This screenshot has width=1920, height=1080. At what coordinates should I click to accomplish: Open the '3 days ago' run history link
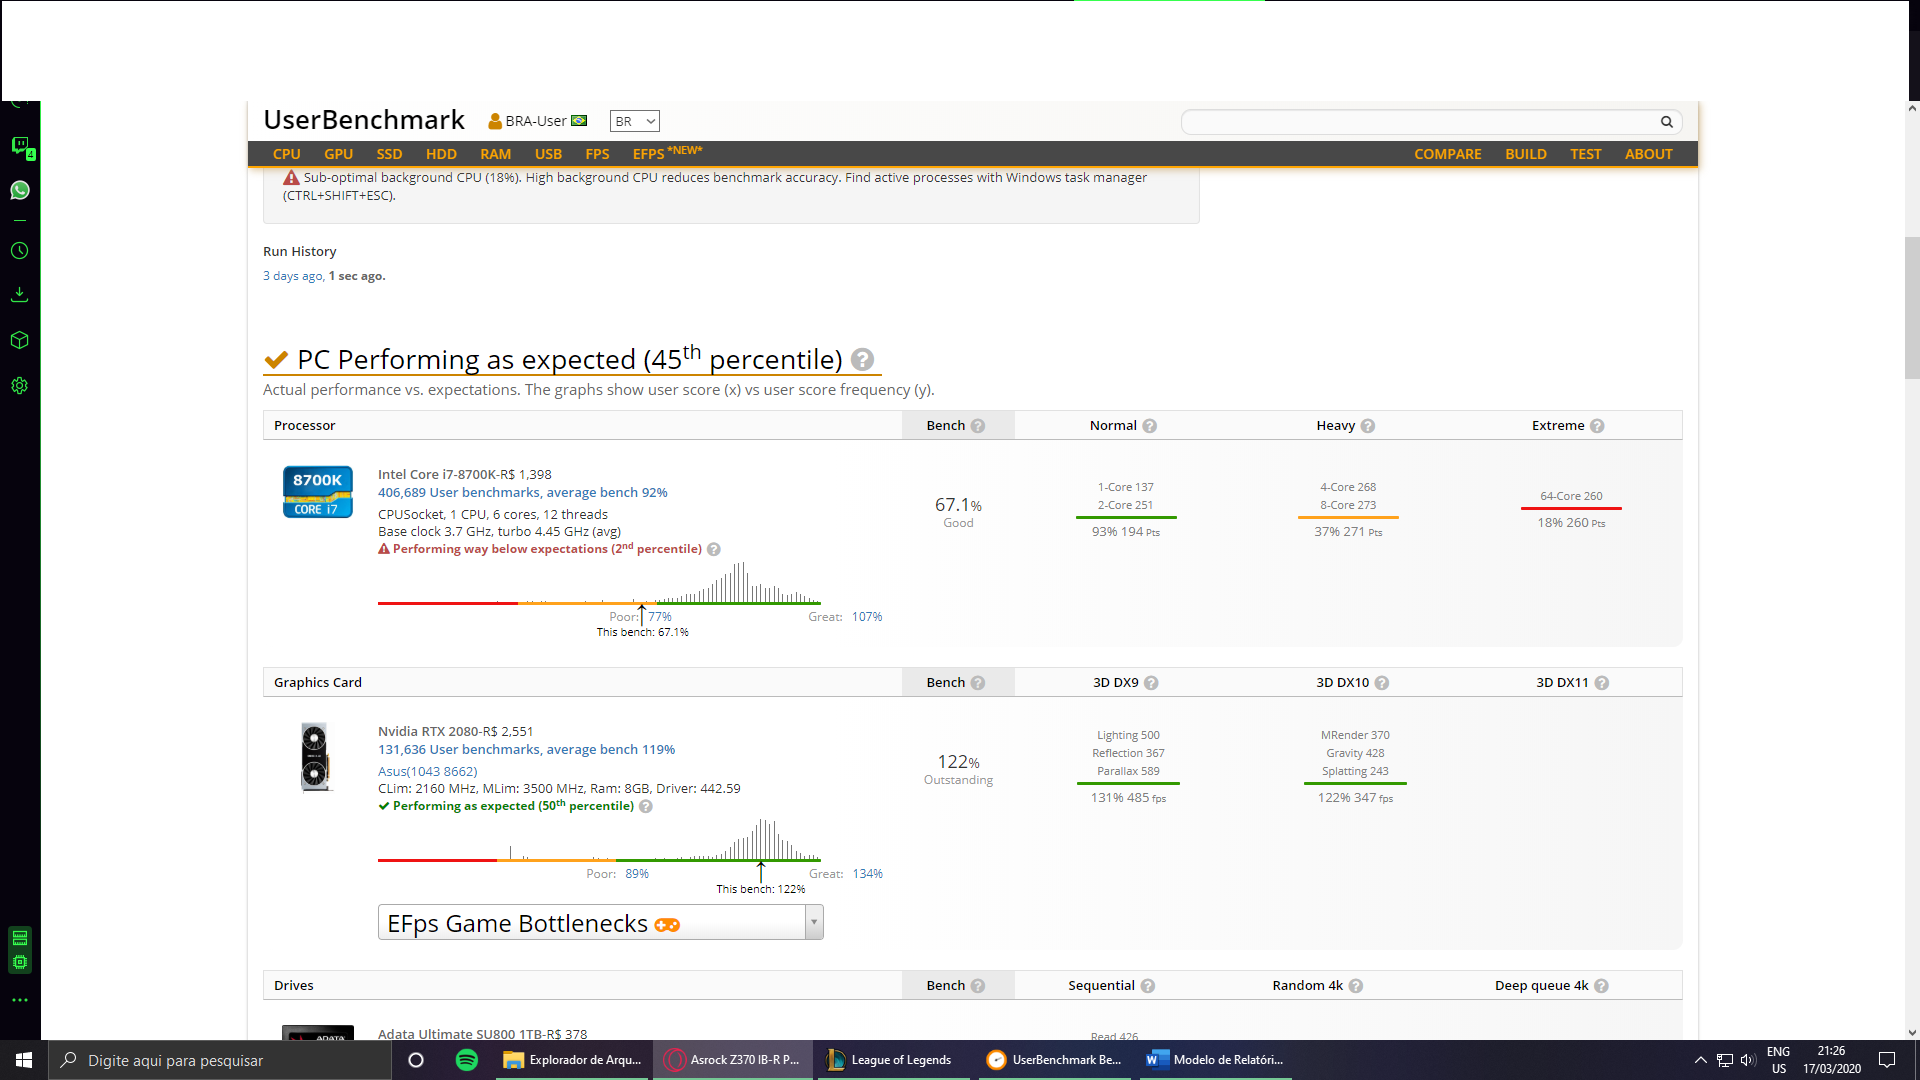pos(292,276)
